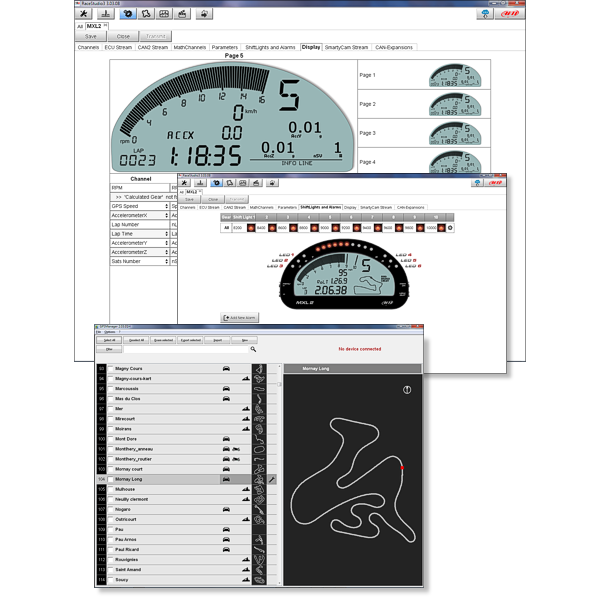Click the magnifier search icon in track manager

click(254, 349)
